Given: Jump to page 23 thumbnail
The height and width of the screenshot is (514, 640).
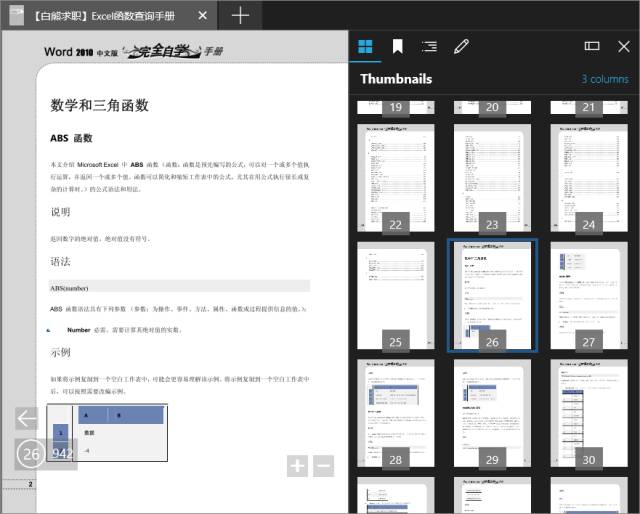Looking at the screenshot, I should coord(492,178).
